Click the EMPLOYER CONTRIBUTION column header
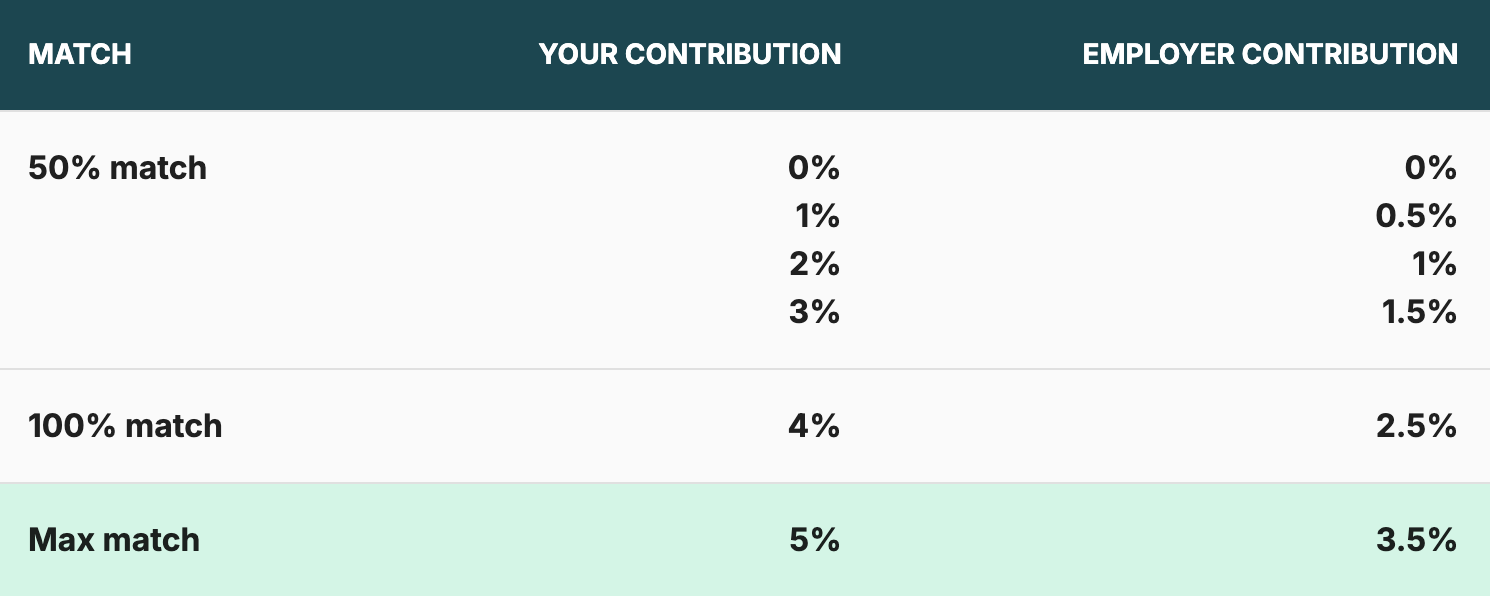 (1270, 54)
